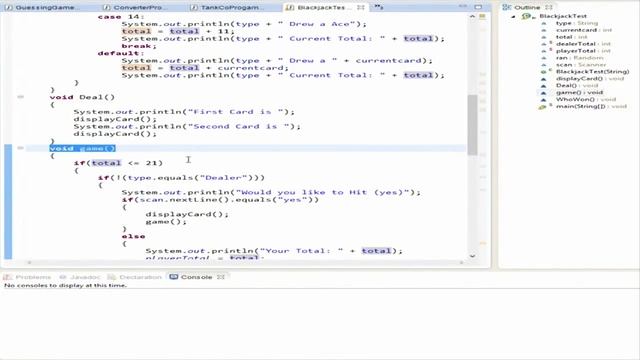The image size is (640, 360).
Task: Open the Problems view tab
Action: pos(28,277)
